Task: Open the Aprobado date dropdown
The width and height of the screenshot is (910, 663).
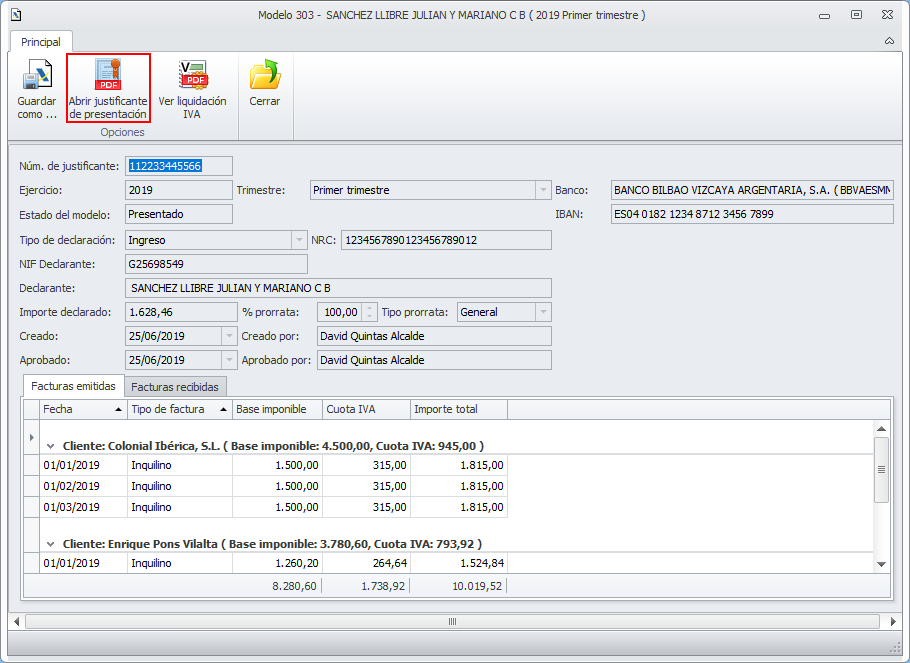Action: pos(229,360)
